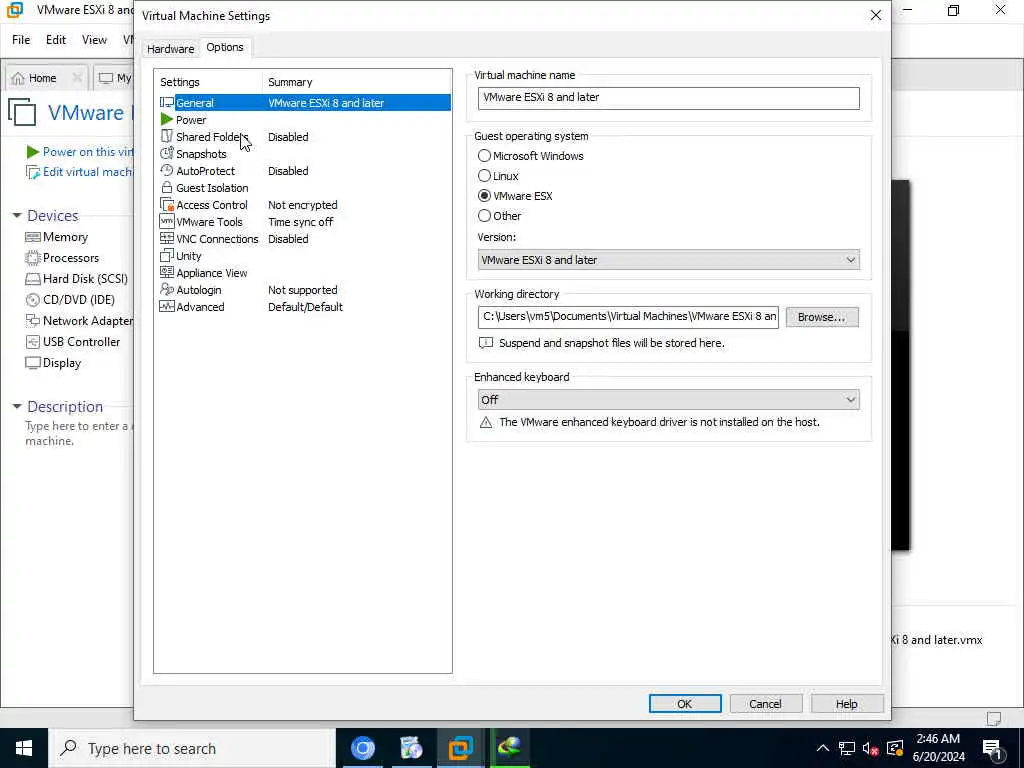Click the Virtual machine name field
Image resolution: width=1024 pixels, height=768 pixels.
pos(668,98)
